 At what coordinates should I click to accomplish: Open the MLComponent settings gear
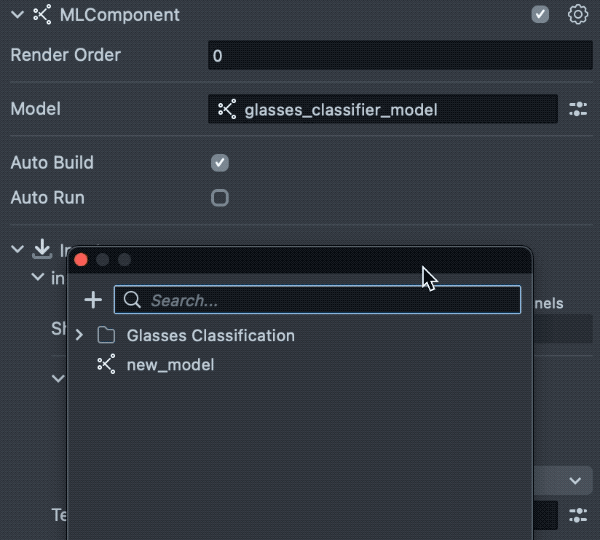pyautogui.click(x=577, y=15)
